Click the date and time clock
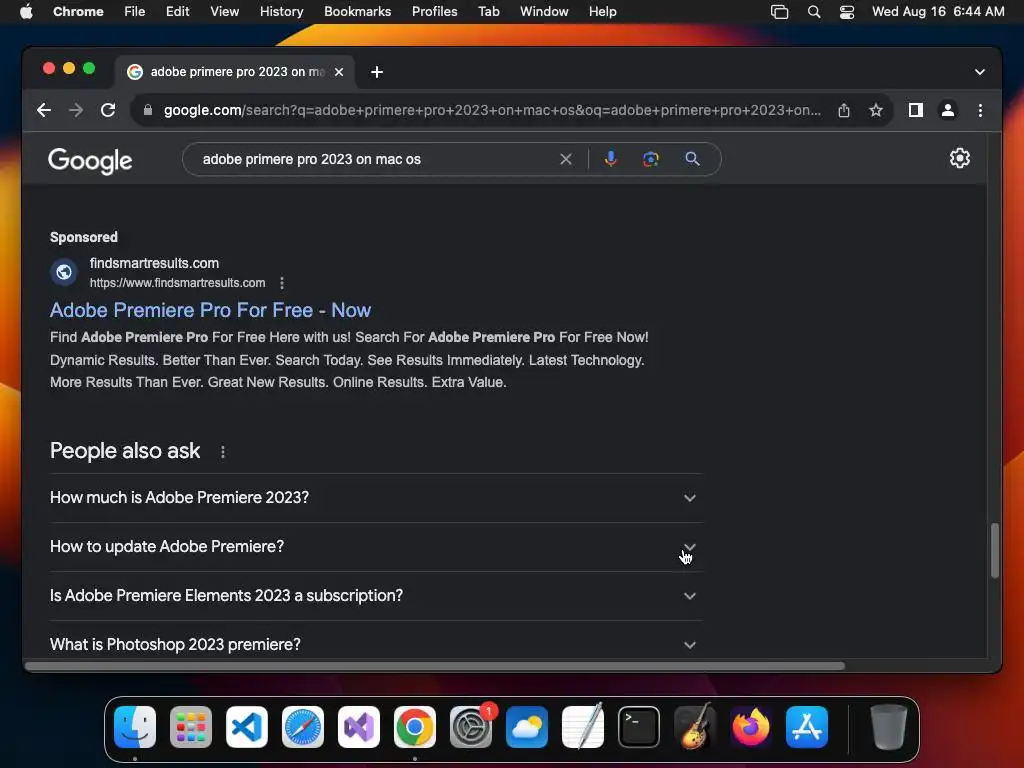1024x768 pixels. [x=938, y=11]
